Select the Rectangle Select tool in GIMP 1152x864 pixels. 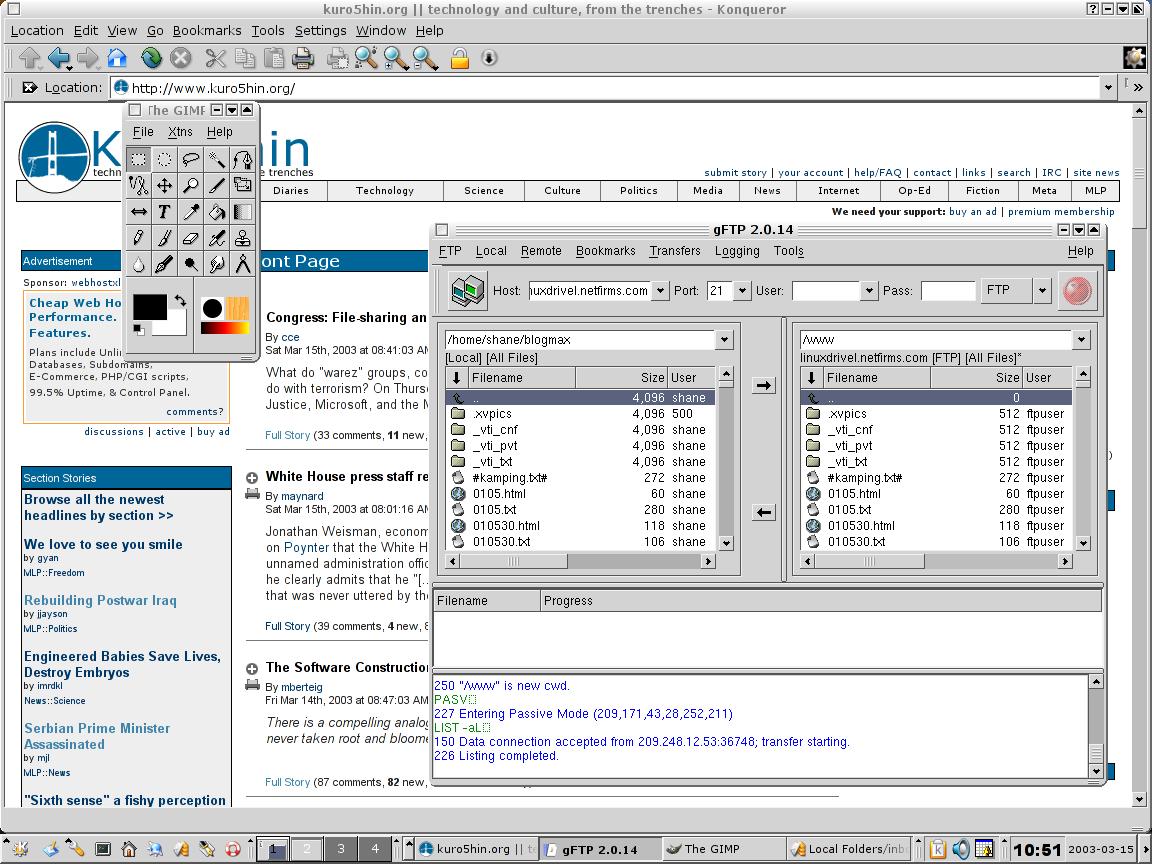pyautogui.click(x=138, y=159)
